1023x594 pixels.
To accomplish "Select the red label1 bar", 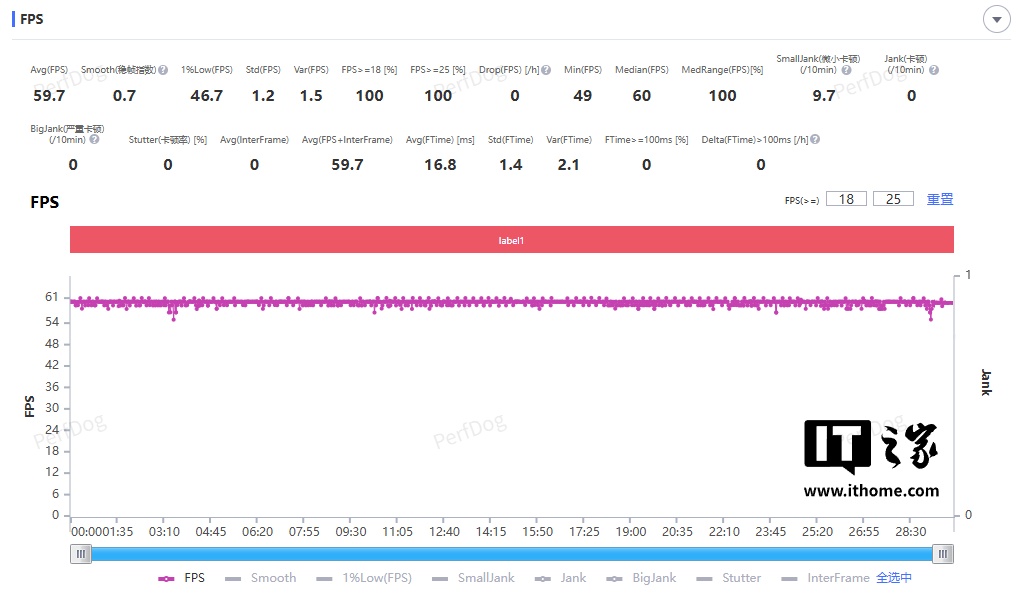I will point(512,240).
